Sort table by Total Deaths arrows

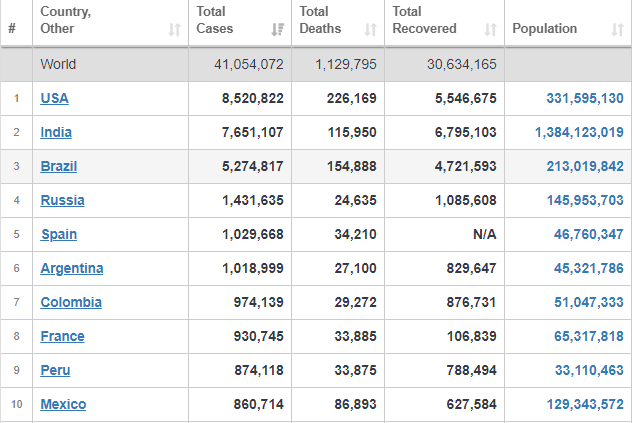[370, 29]
